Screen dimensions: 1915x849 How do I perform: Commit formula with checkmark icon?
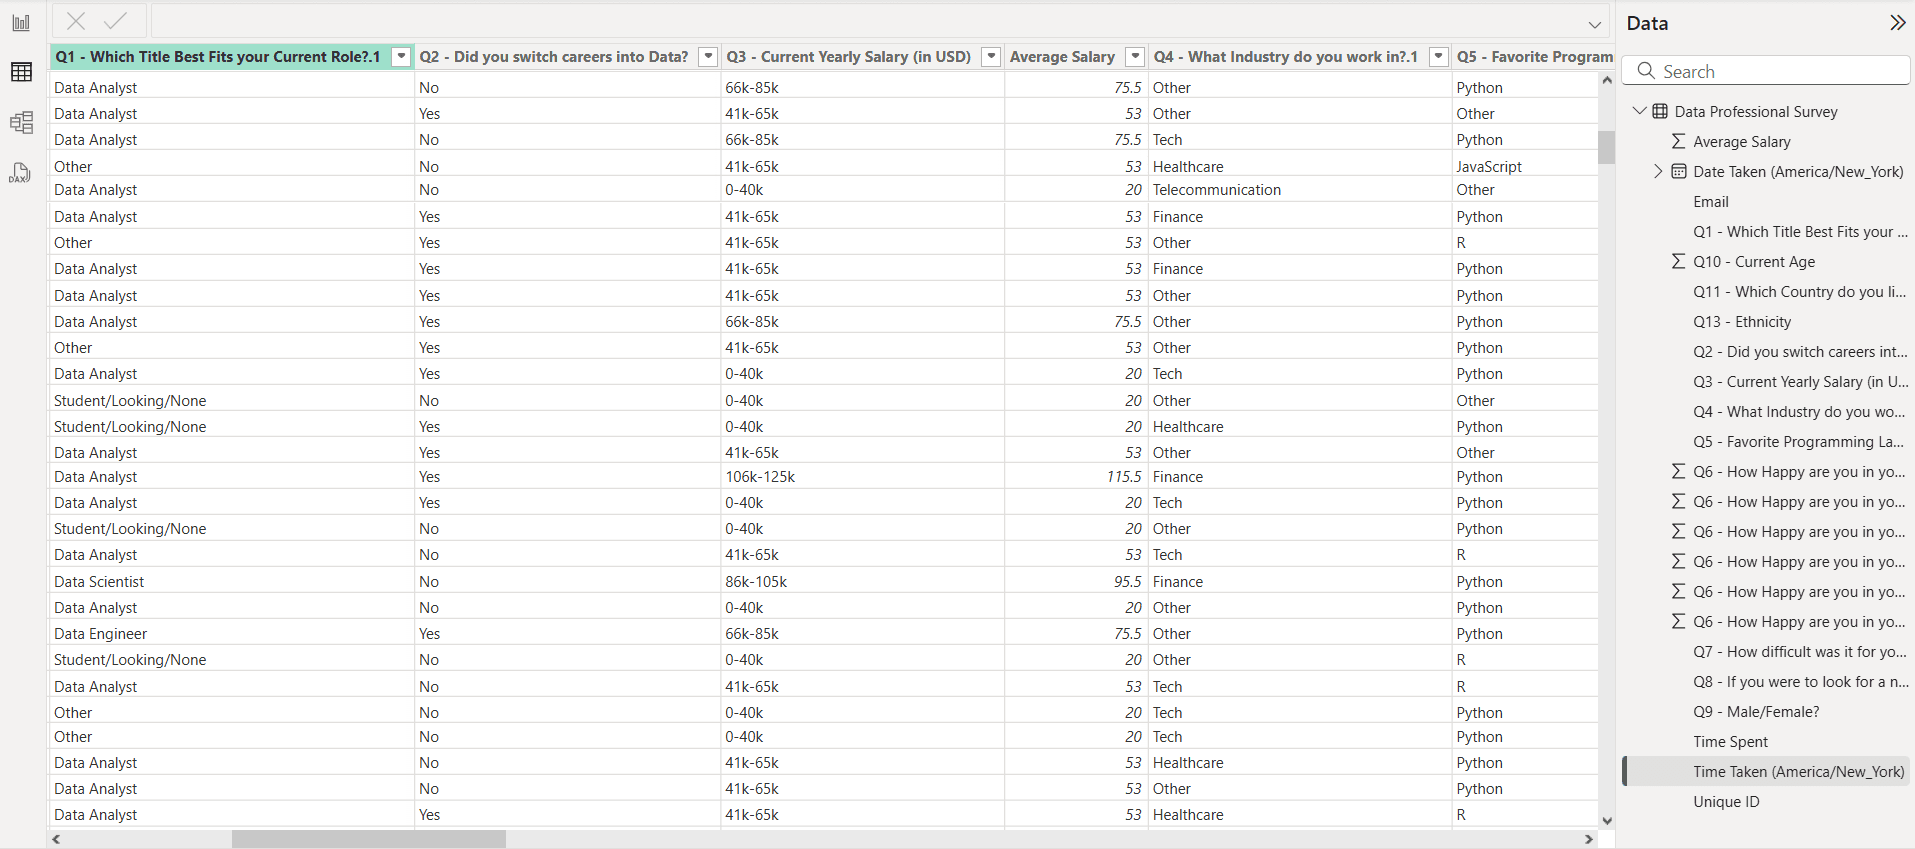[116, 21]
